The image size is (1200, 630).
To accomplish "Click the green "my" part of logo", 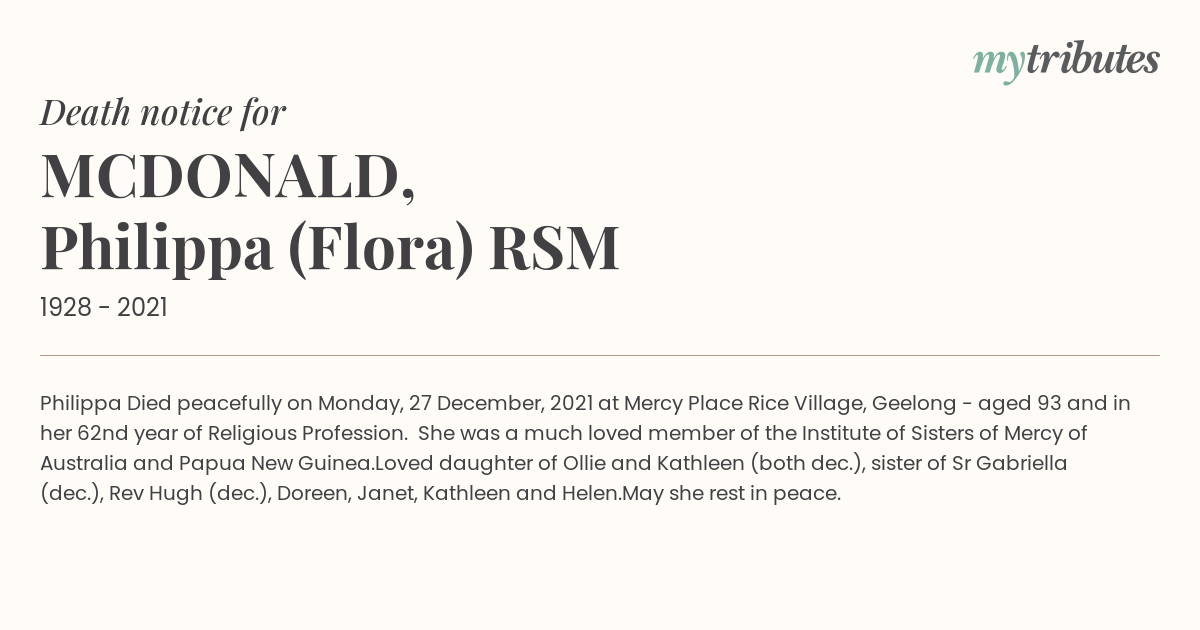I will click(998, 64).
